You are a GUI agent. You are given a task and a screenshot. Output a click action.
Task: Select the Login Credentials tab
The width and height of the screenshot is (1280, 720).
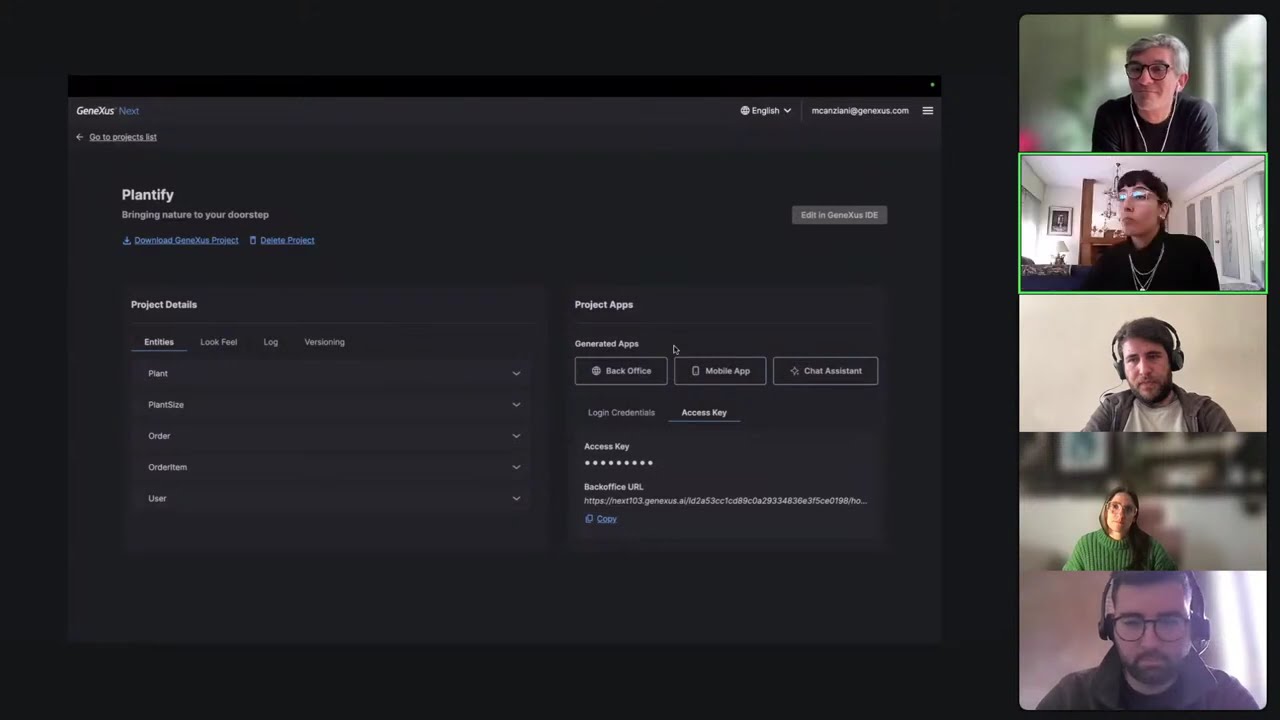621,412
